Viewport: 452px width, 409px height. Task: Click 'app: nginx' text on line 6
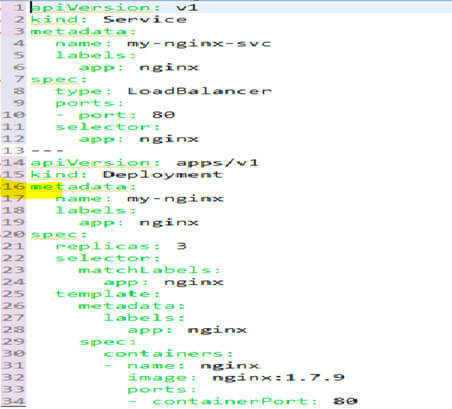[x=139, y=67]
